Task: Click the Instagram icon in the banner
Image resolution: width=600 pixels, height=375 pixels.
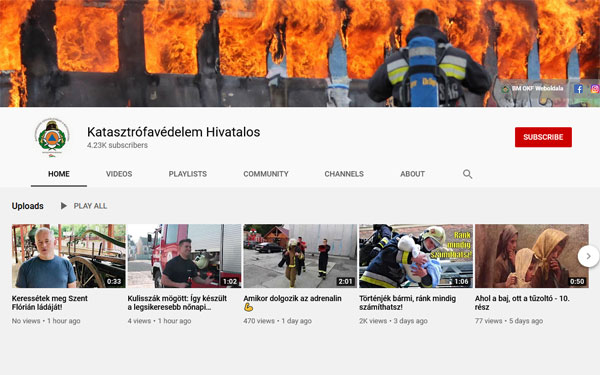Action: coord(595,89)
